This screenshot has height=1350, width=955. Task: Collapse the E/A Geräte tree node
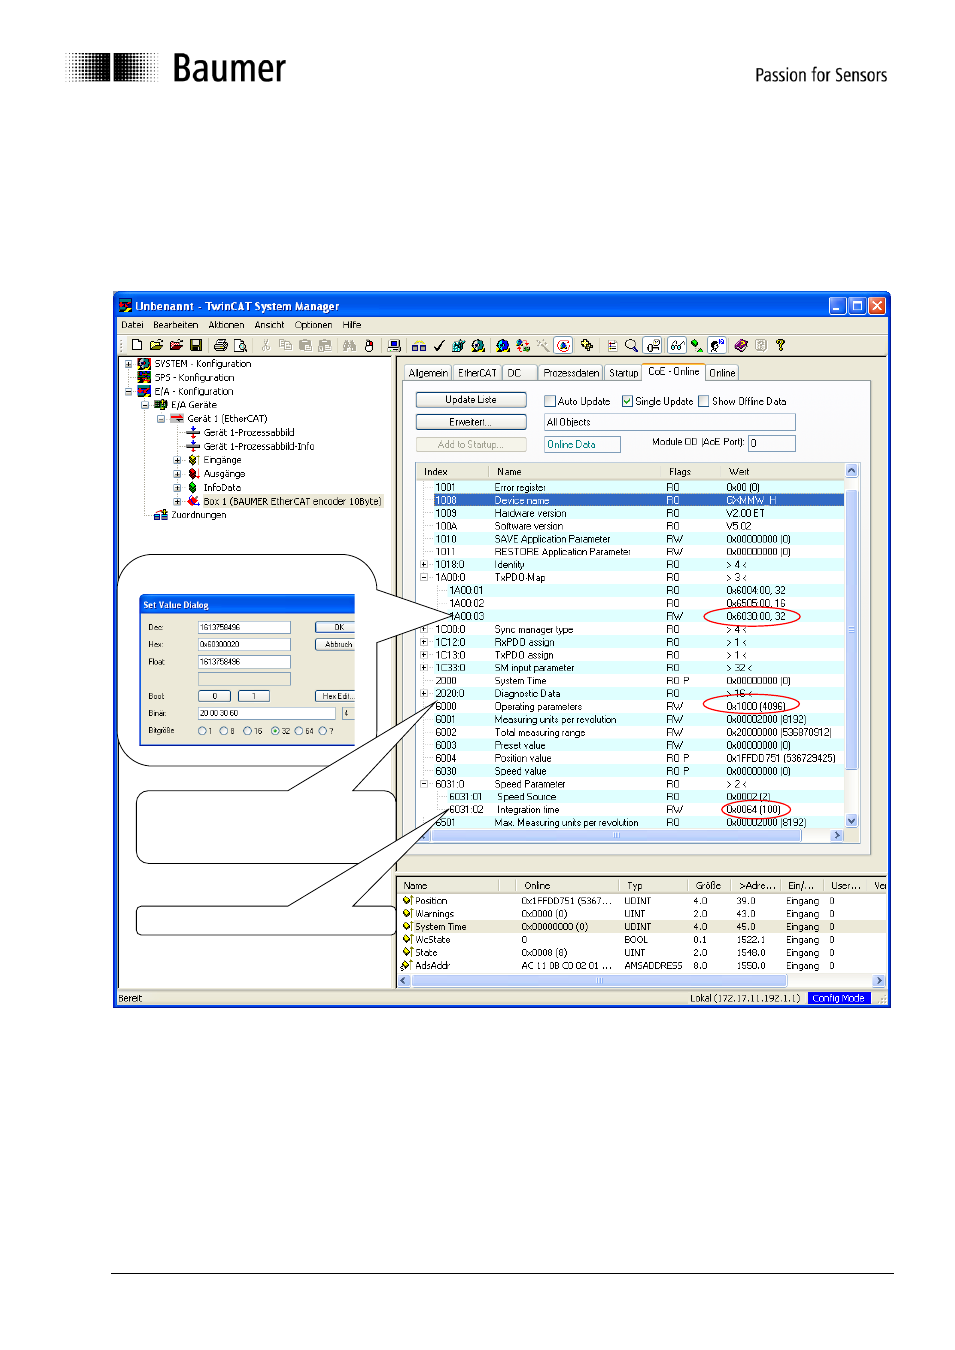144,405
